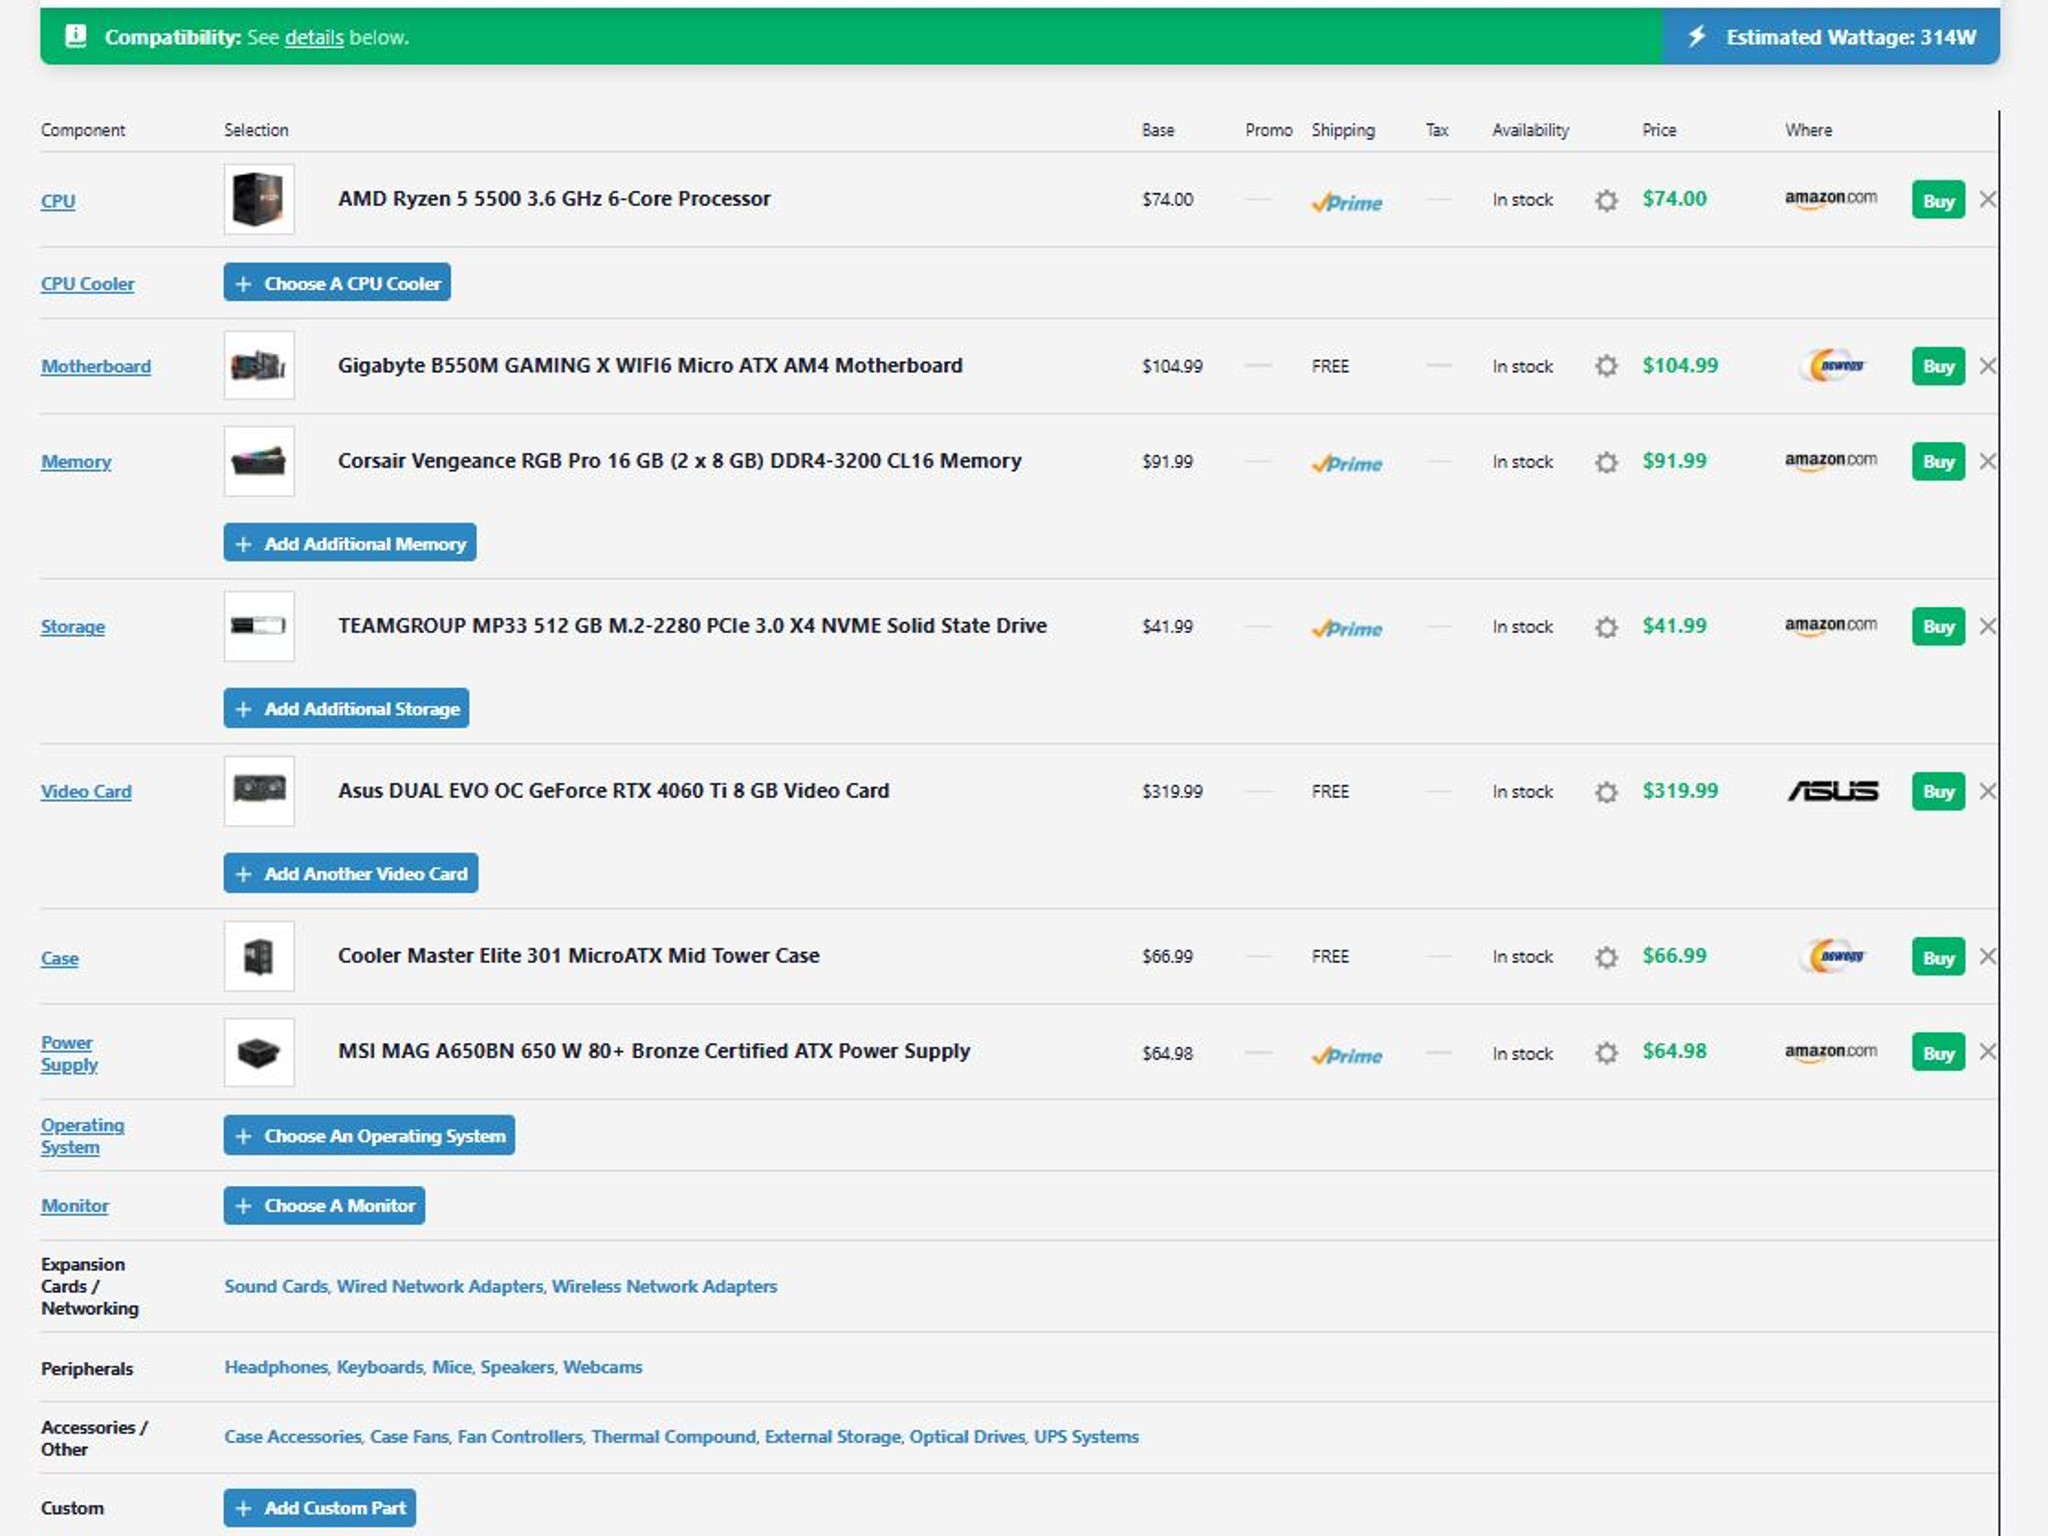
Task: Remove the AMD Ryzen 5 5500 with X
Action: [1988, 199]
